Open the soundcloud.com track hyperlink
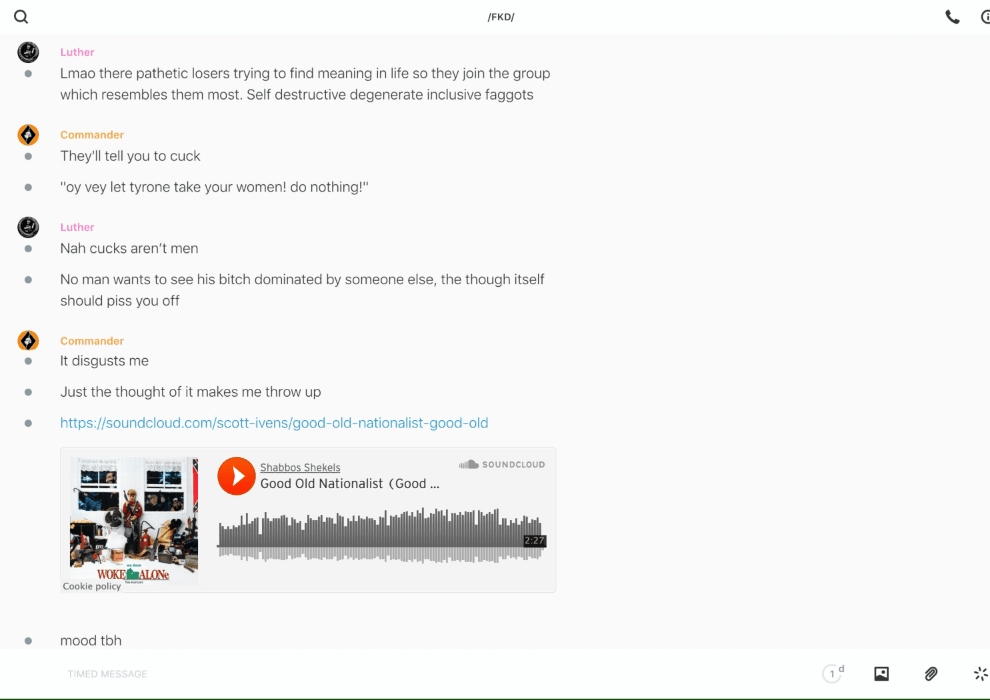 [274, 423]
